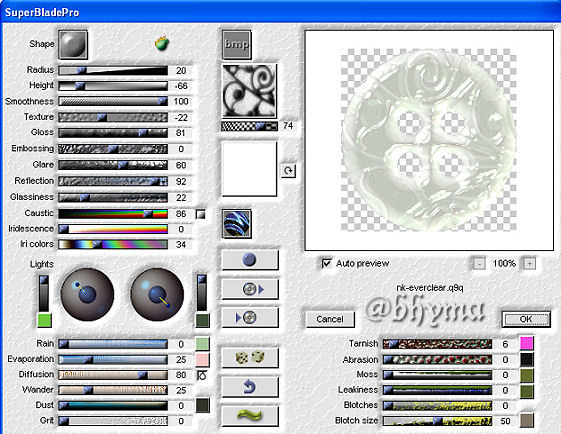Click the taupe Blotch size color swatch
561x434 pixels.
[x=527, y=420]
